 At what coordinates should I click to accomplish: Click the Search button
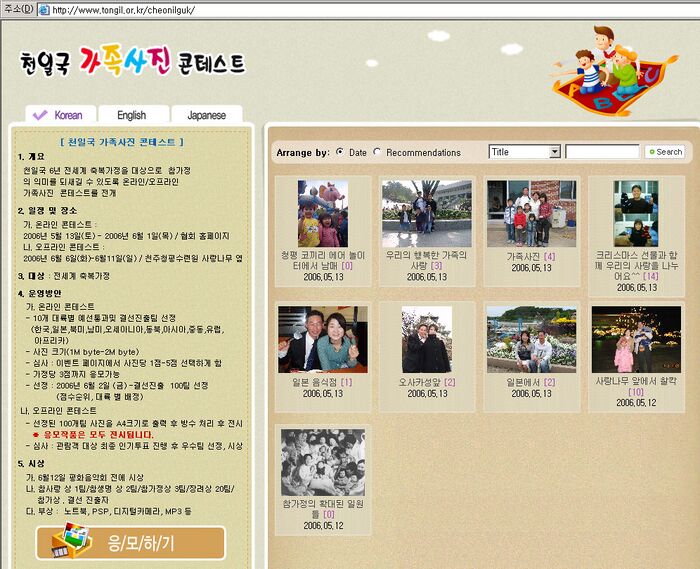coord(665,152)
